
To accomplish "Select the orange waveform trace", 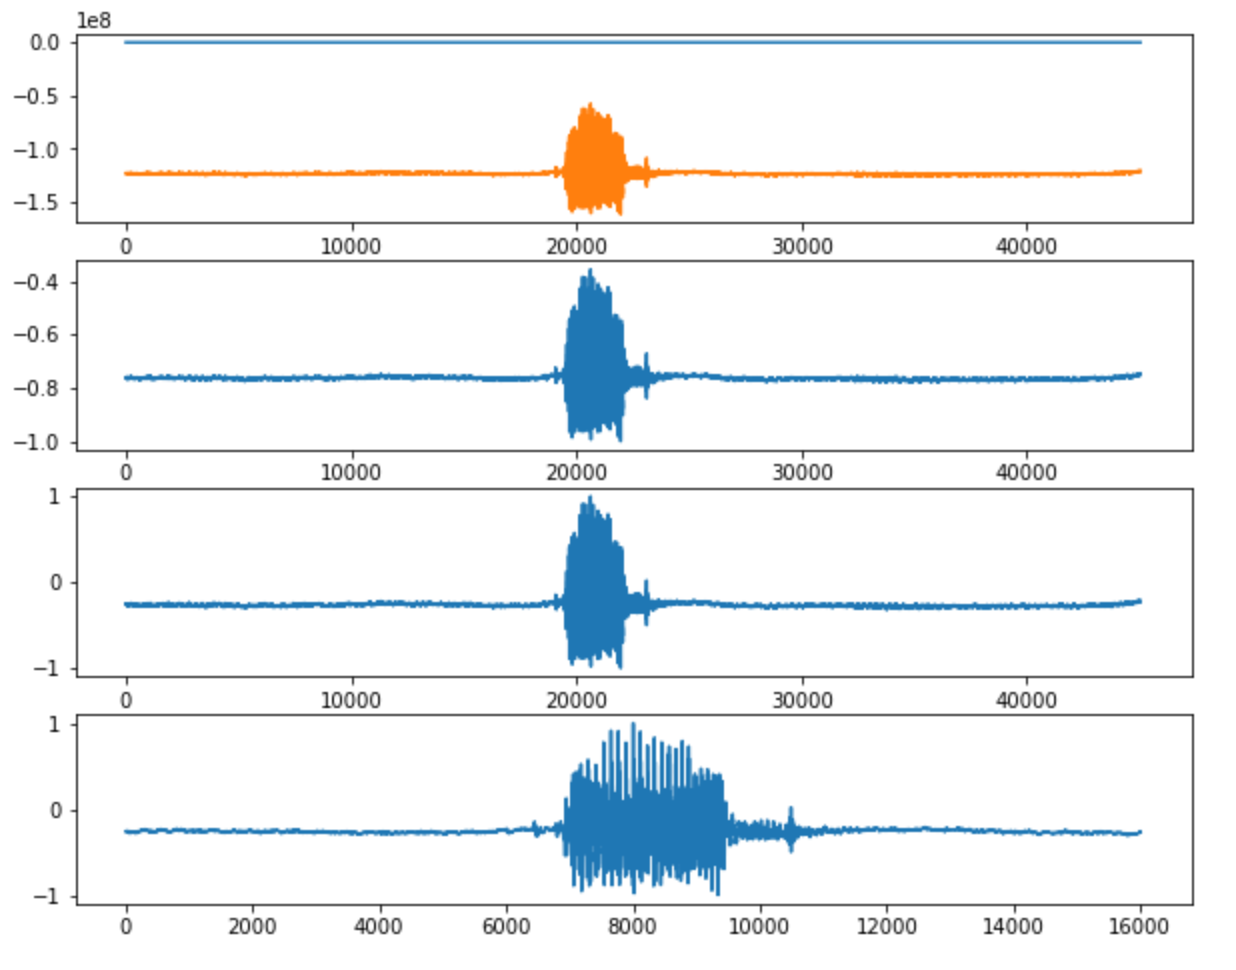I will [300, 172].
